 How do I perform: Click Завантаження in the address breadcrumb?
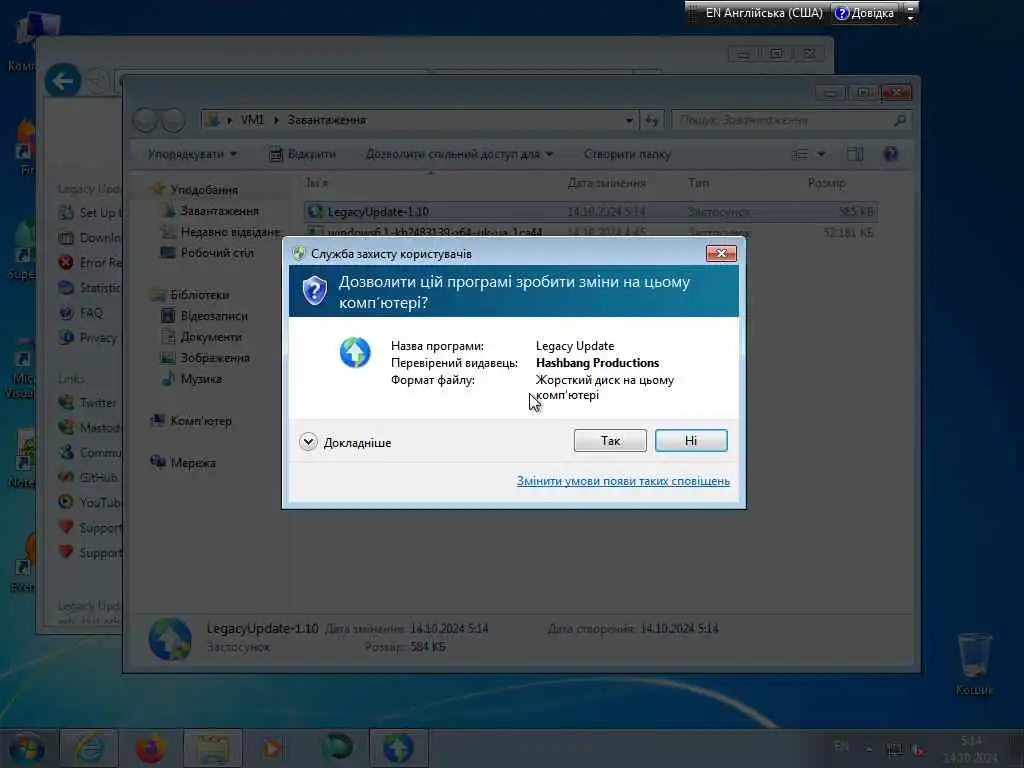pos(327,120)
